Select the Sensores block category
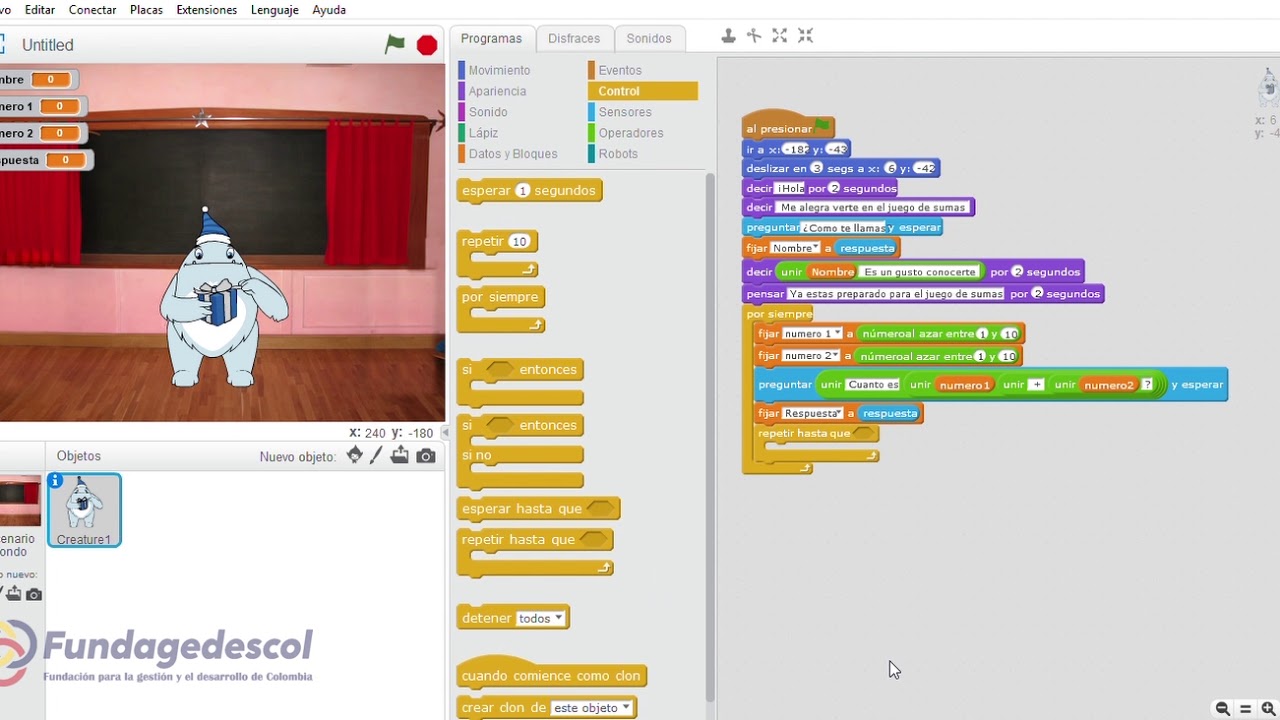1280x720 pixels. pyautogui.click(x=625, y=112)
